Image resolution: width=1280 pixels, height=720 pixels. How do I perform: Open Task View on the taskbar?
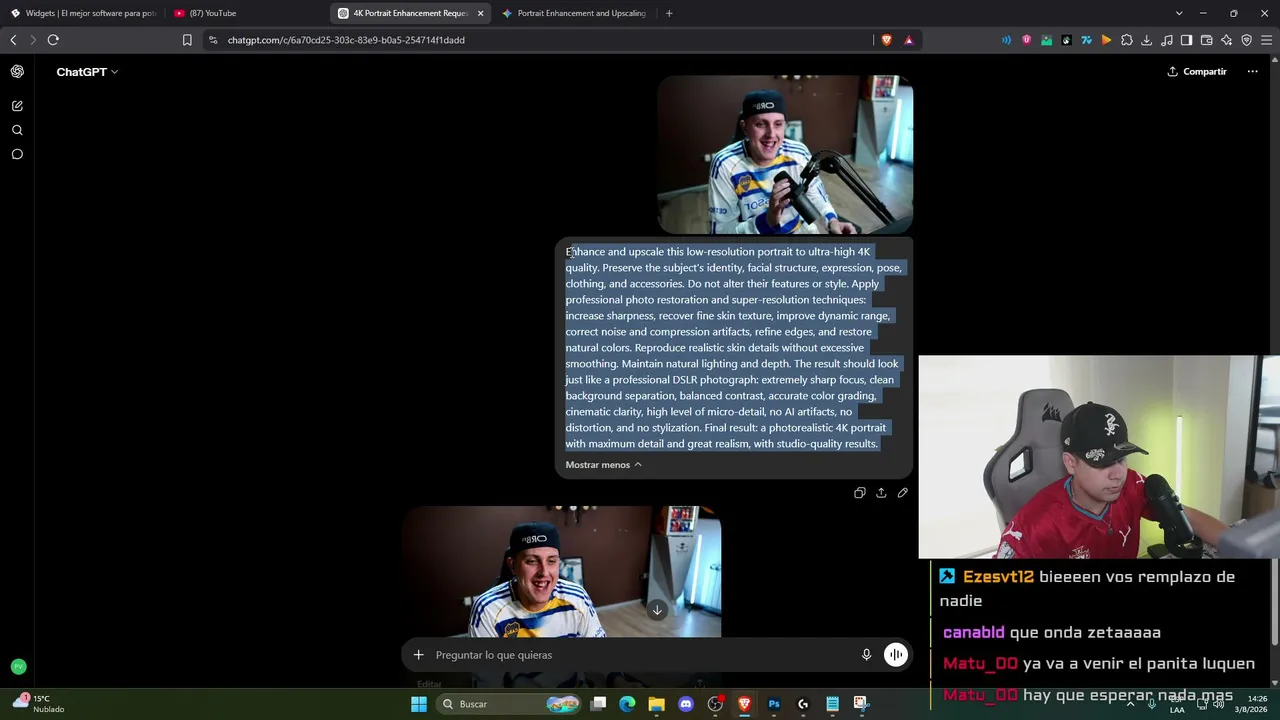(598, 704)
